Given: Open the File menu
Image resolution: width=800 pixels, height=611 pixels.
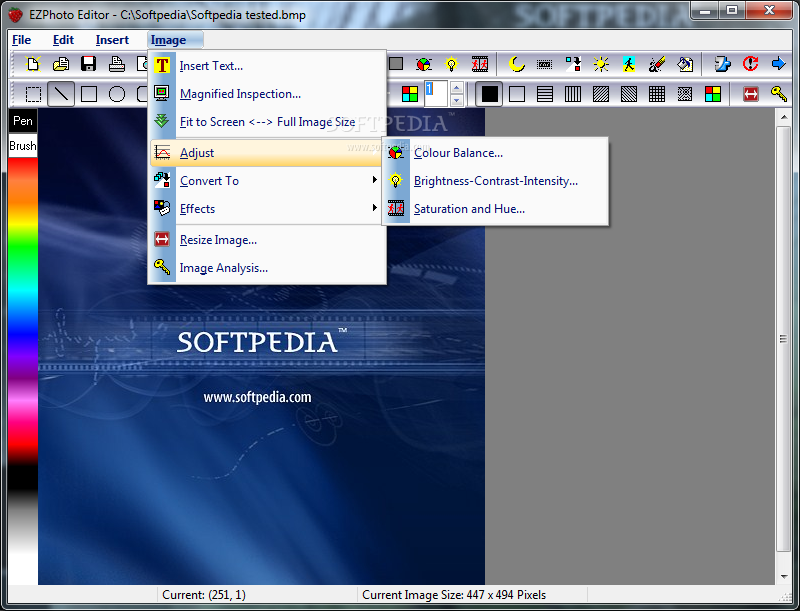Looking at the screenshot, I should click(x=21, y=40).
